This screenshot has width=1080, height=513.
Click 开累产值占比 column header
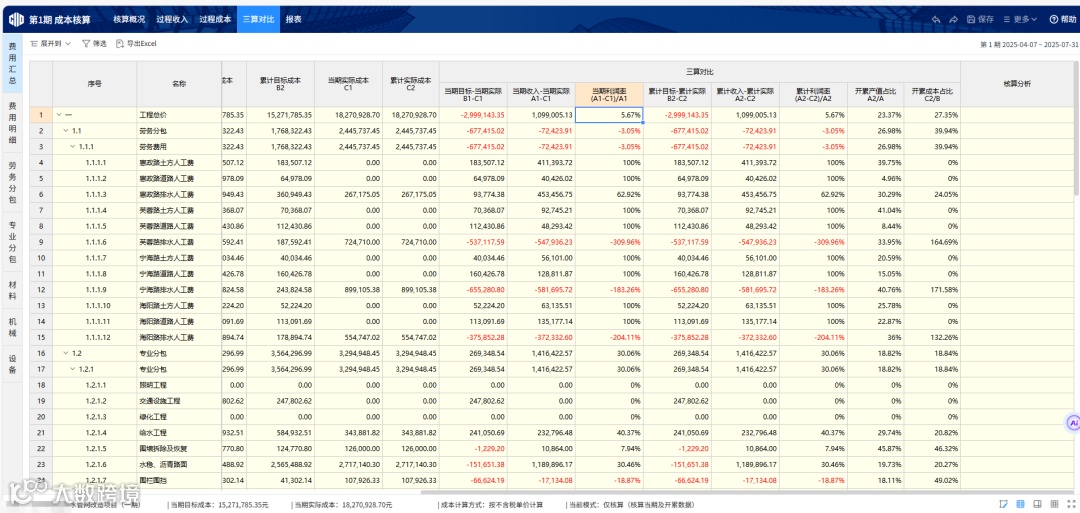875,95
